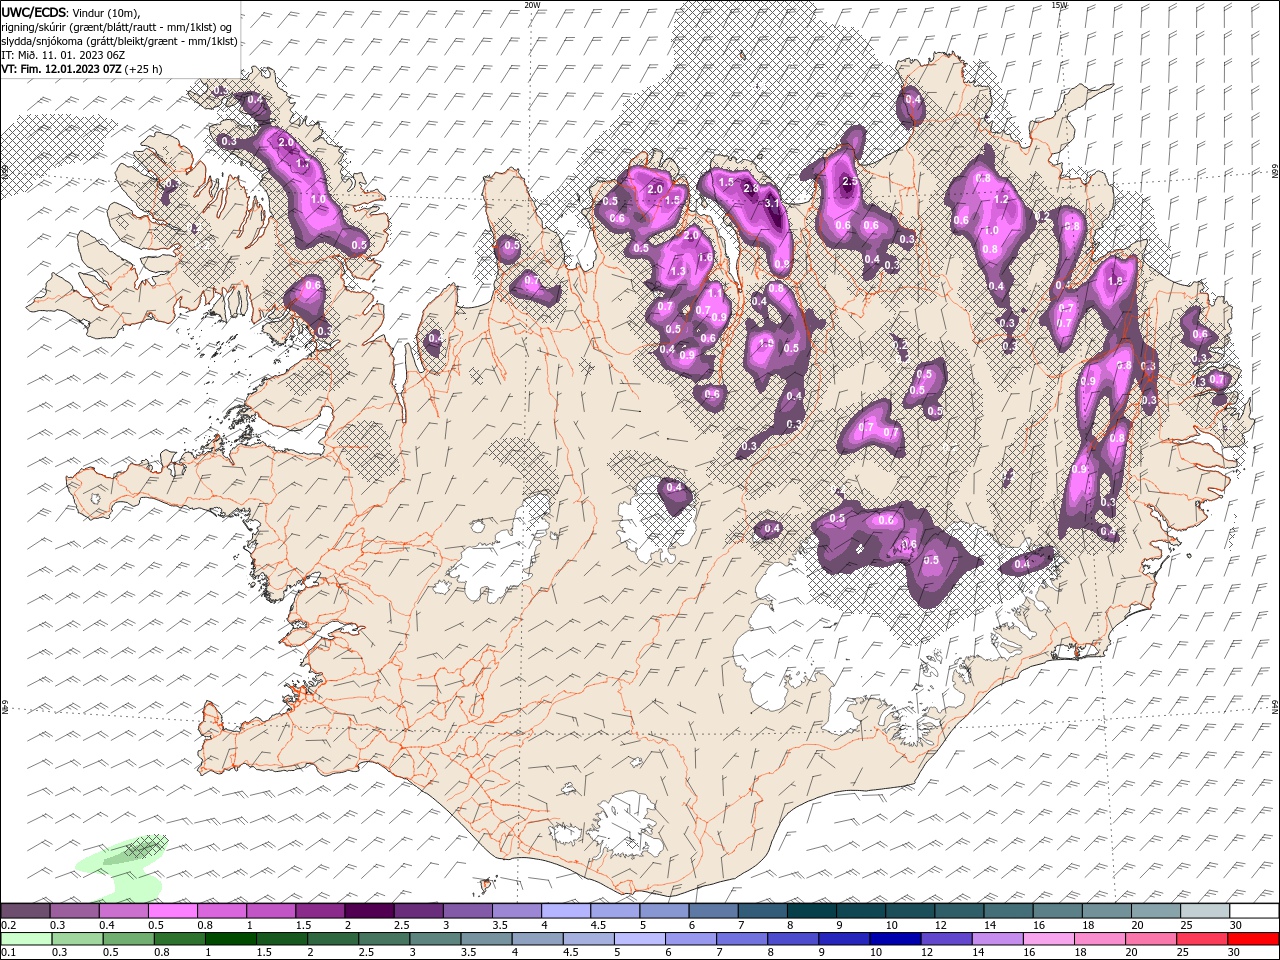Click the pure red swatch after 30 on lower scale
Screen dimensions: 1280x960
(x=1254, y=939)
